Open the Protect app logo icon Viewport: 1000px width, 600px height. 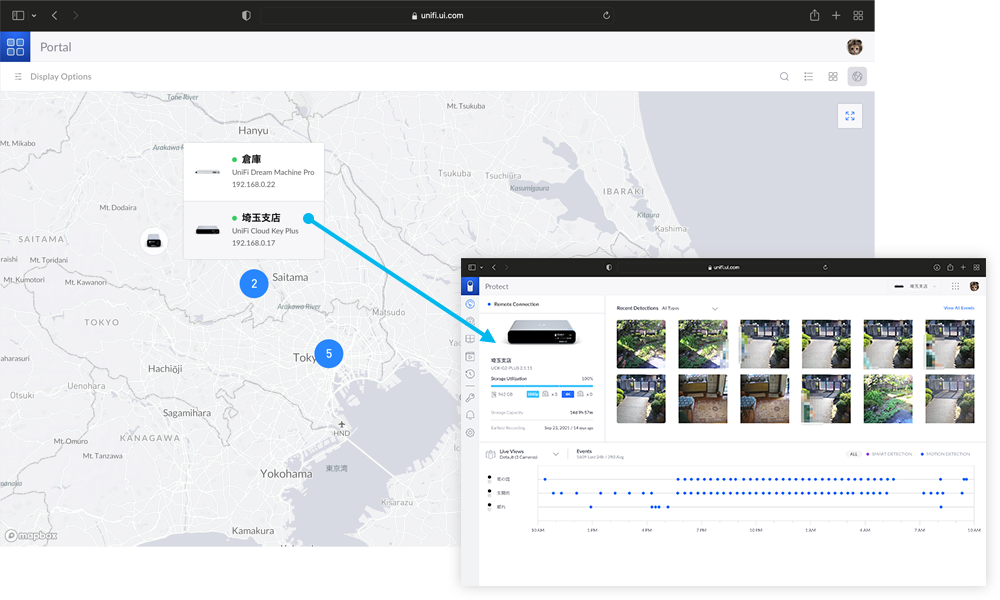pyautogui.click(x=470, y=286)
